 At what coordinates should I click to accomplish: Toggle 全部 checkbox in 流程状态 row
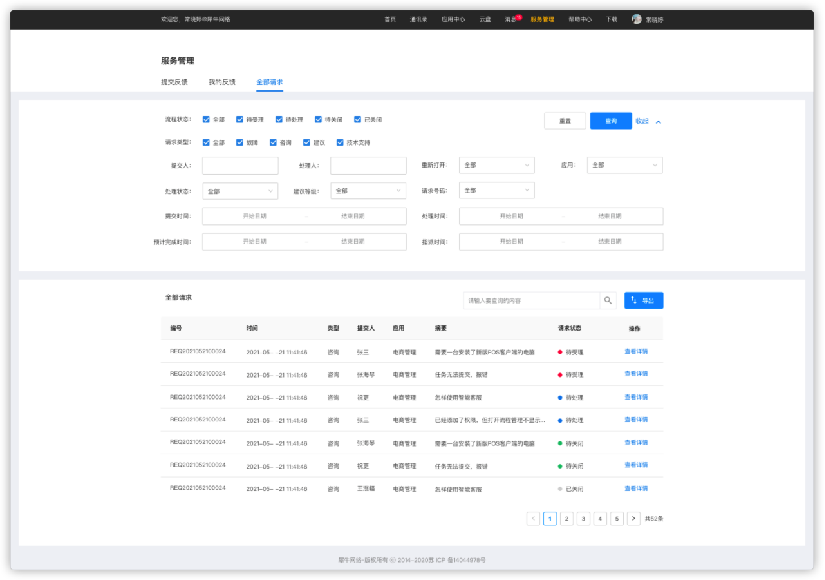pos(206,119)
